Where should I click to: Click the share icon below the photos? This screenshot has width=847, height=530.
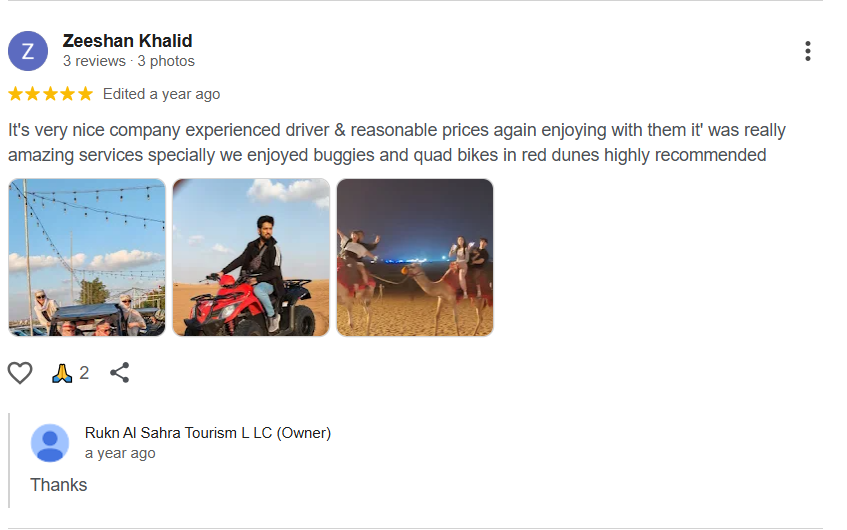[x=120, y=373]
